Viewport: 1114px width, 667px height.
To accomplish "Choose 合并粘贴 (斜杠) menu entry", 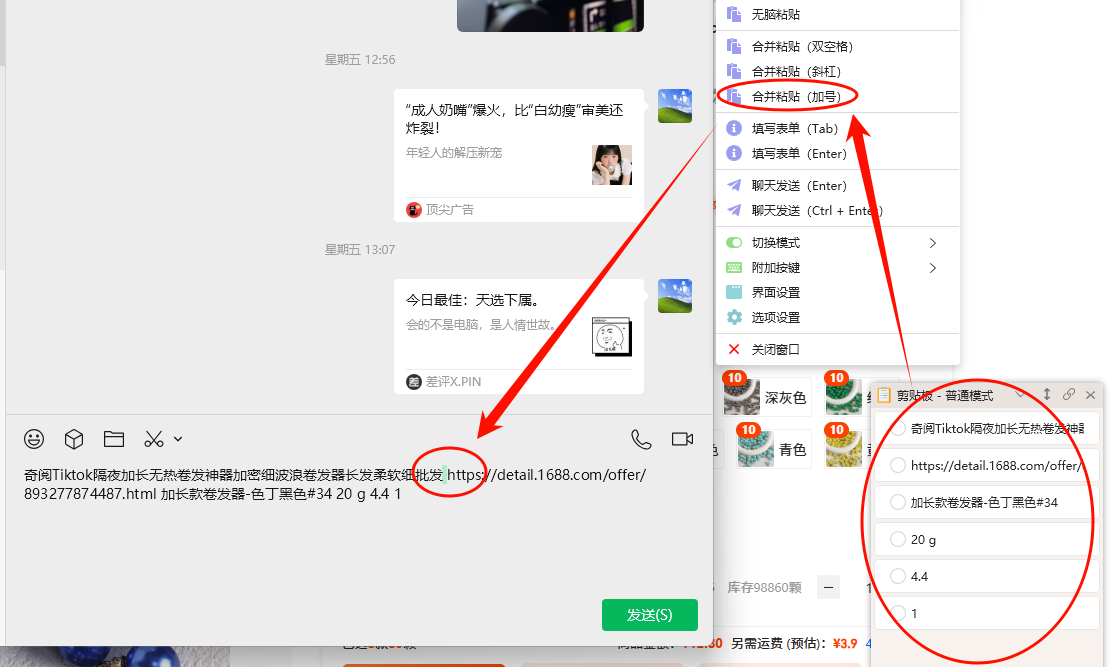I will 838,71.
